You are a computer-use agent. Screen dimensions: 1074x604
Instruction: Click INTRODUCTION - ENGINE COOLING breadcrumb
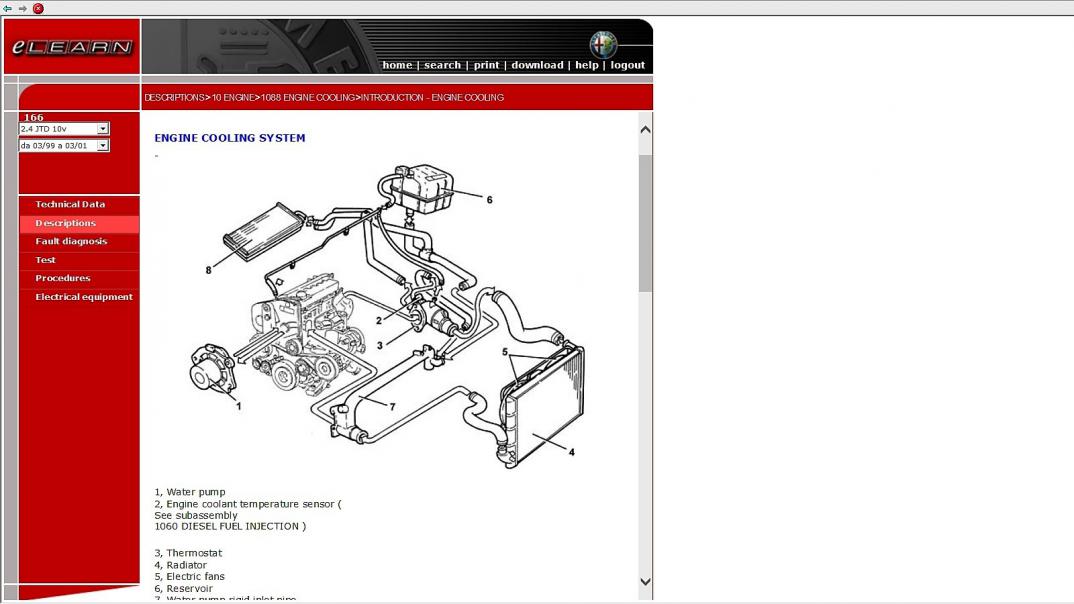click(x=432, y=97)
